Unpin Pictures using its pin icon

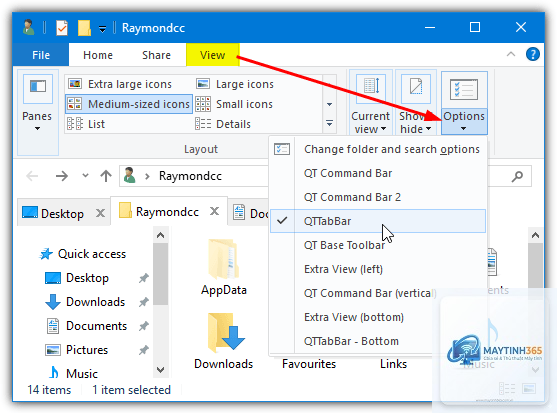point(144,350)
